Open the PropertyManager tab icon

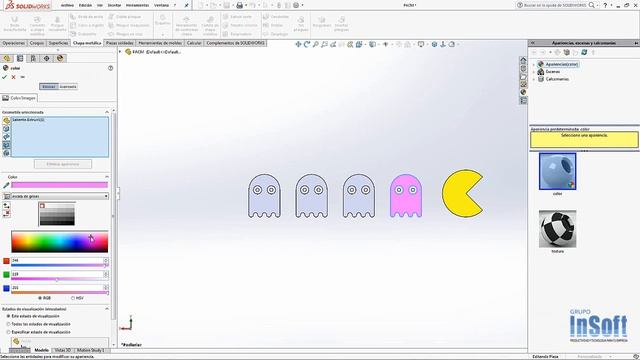click(x=20, y=58)
